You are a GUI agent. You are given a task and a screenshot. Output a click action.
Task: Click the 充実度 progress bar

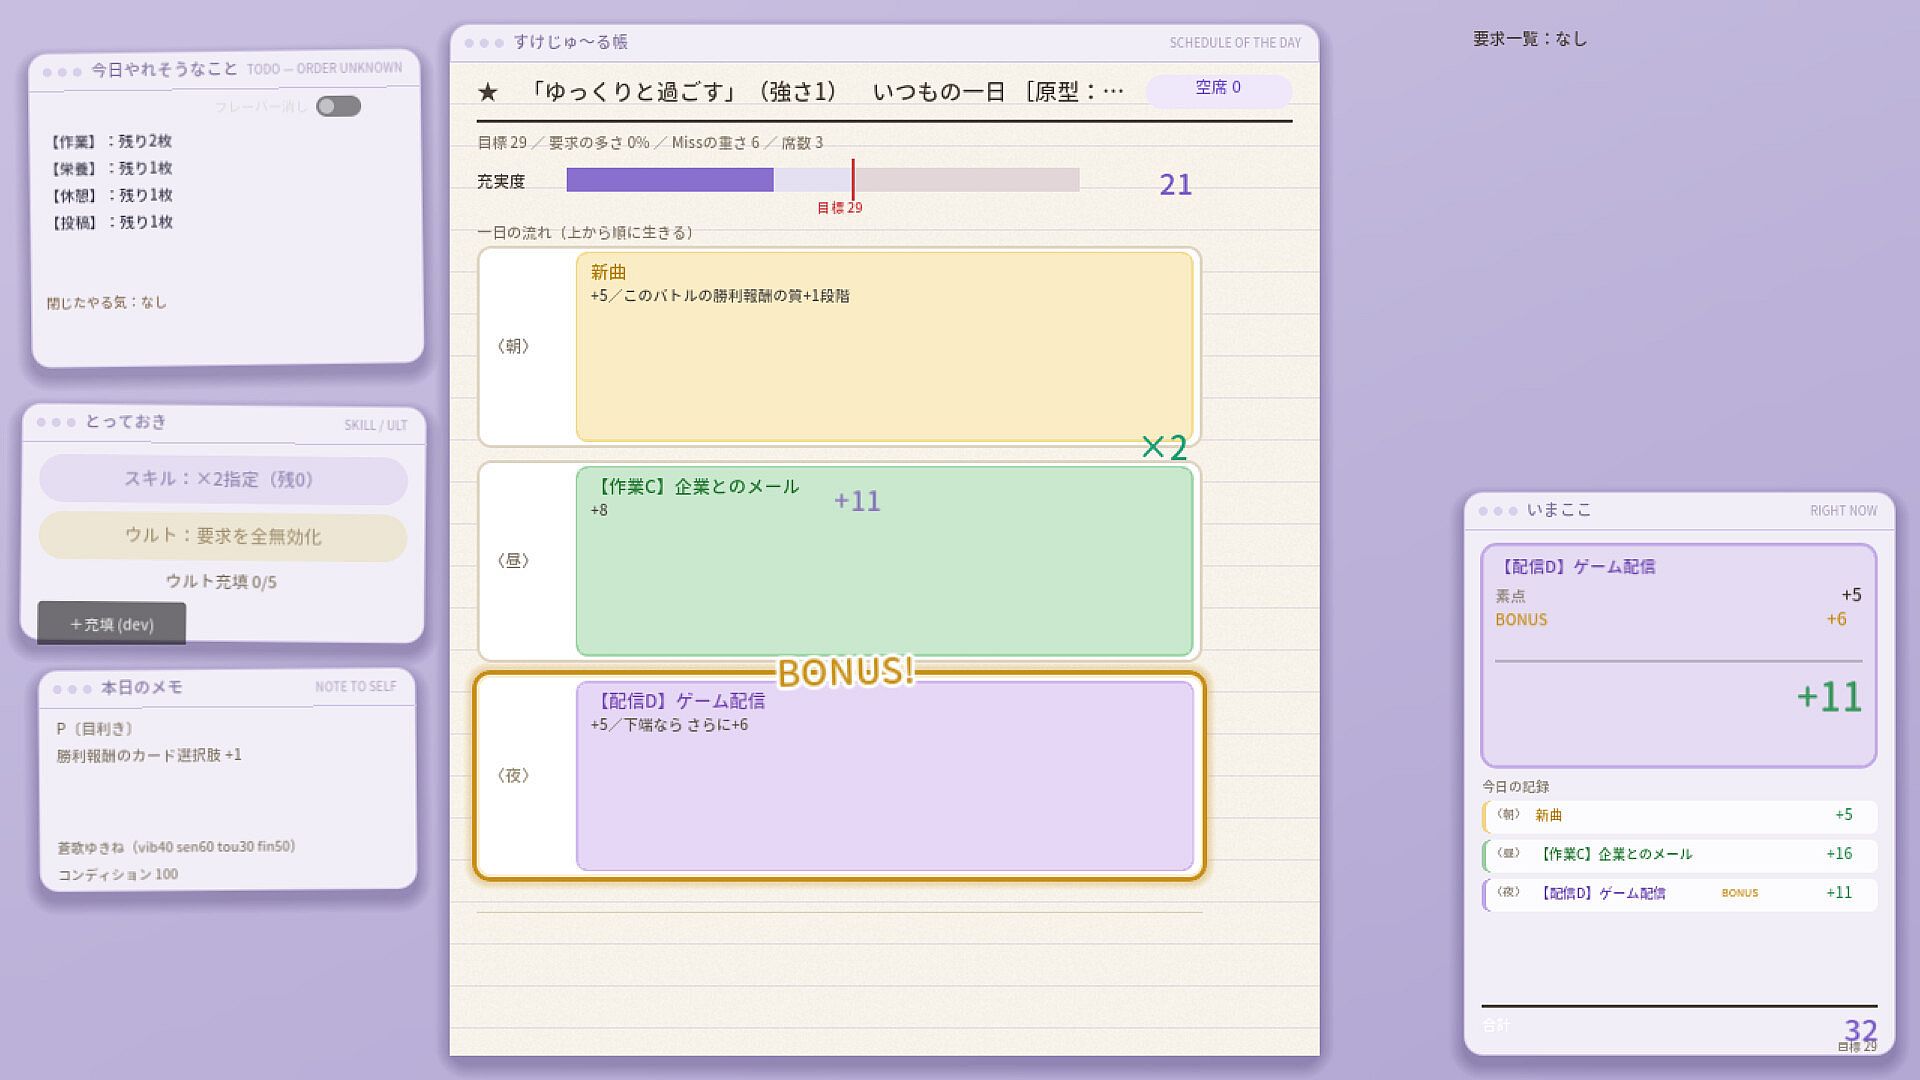point(822,180)
